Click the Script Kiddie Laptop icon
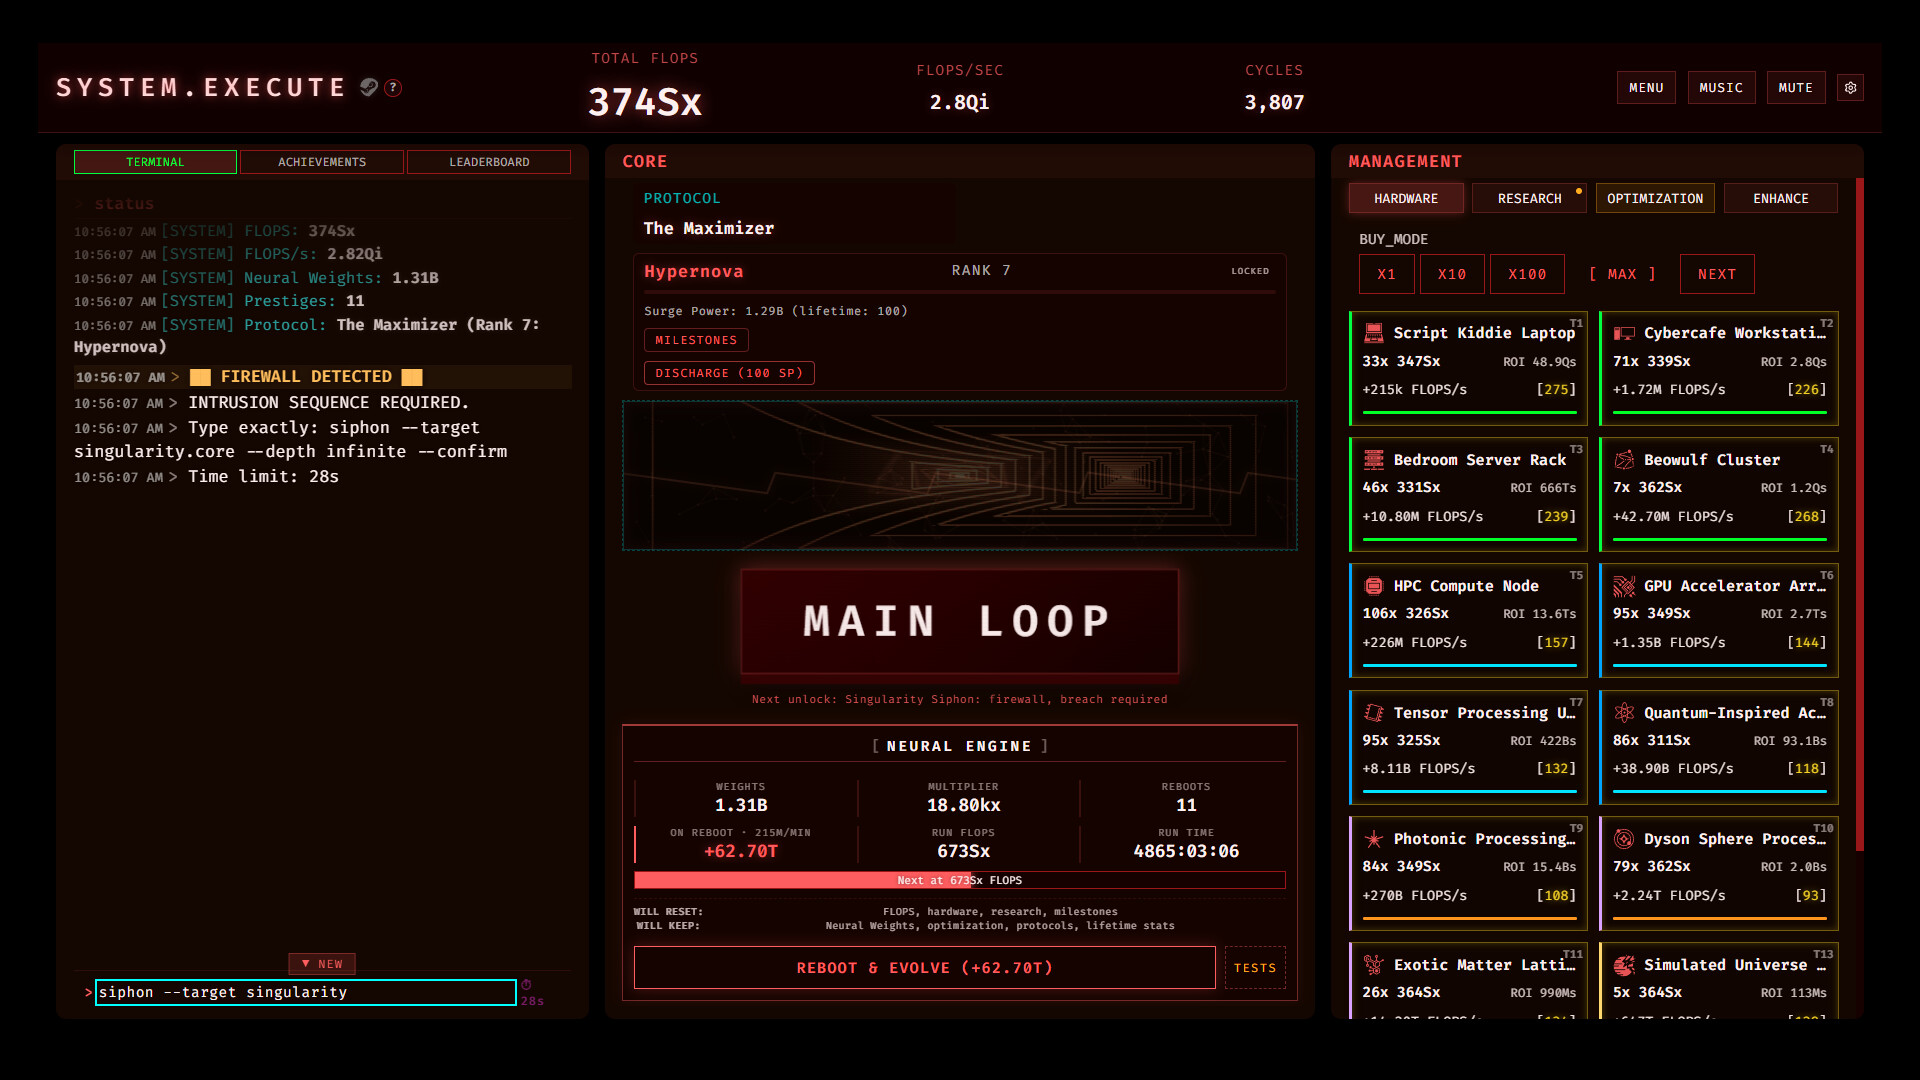The image size is (1920, 1080). (1374, 333)
